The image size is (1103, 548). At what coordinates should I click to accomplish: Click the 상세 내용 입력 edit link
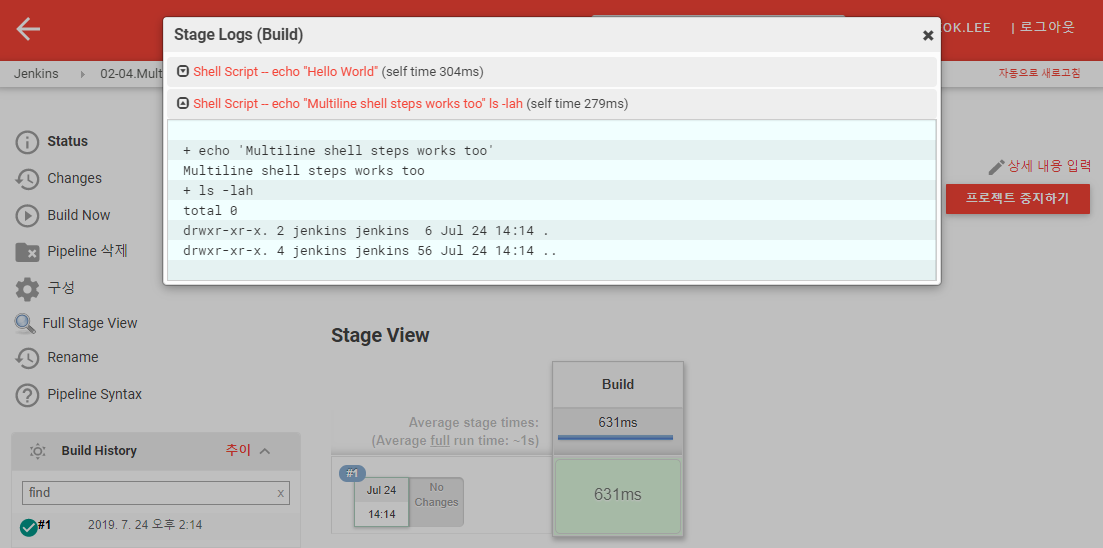click(x=1039, y=166)
